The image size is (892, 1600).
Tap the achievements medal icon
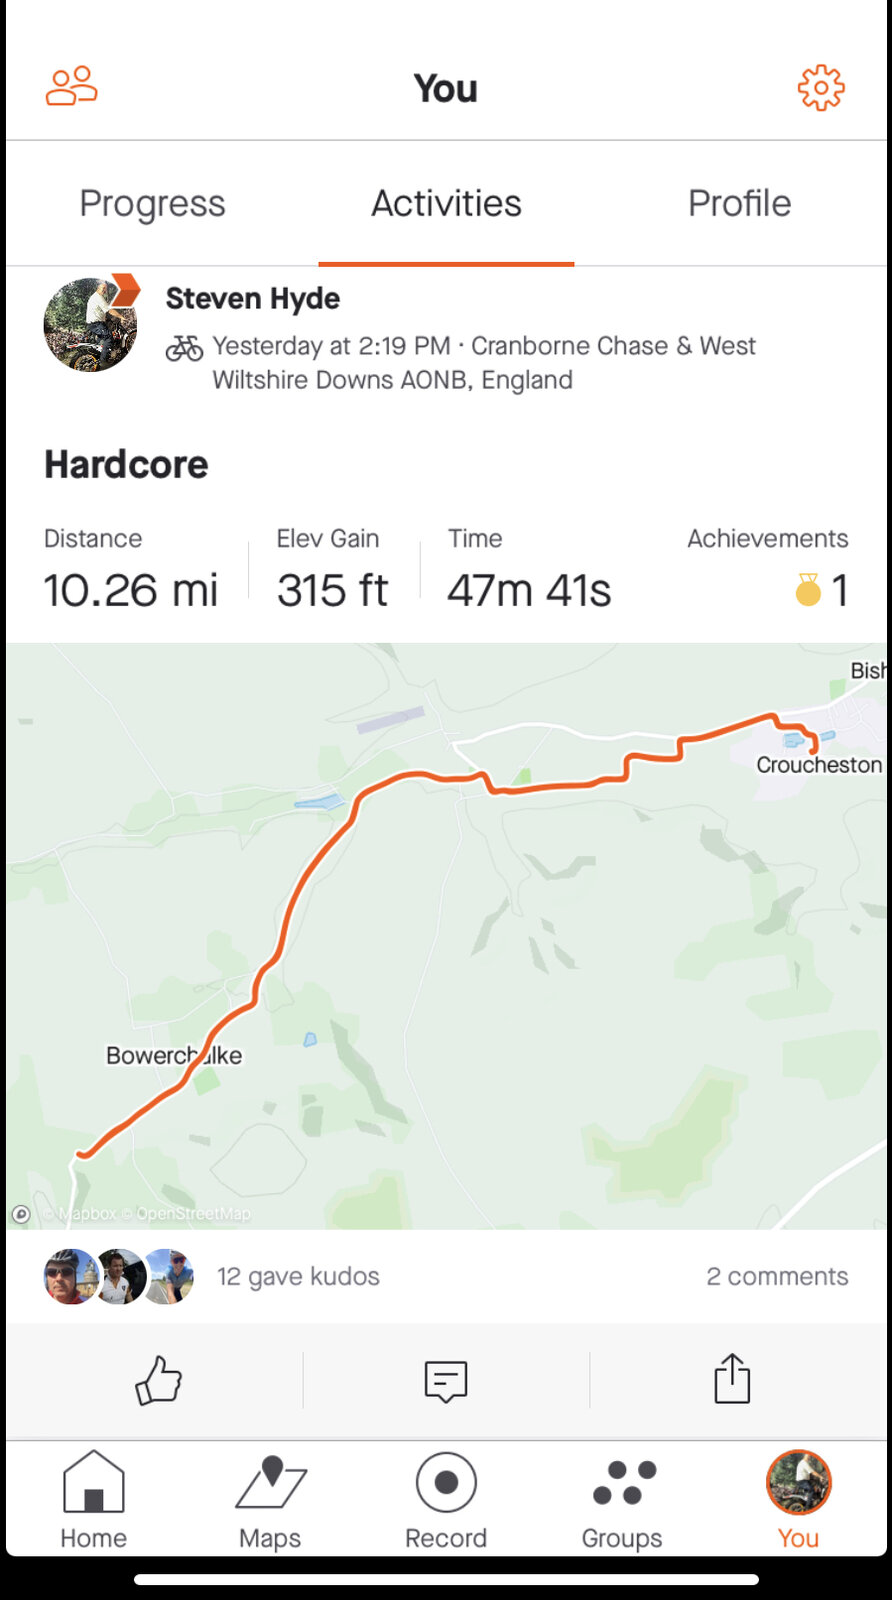pyautogui.click(x=808, y=590)
